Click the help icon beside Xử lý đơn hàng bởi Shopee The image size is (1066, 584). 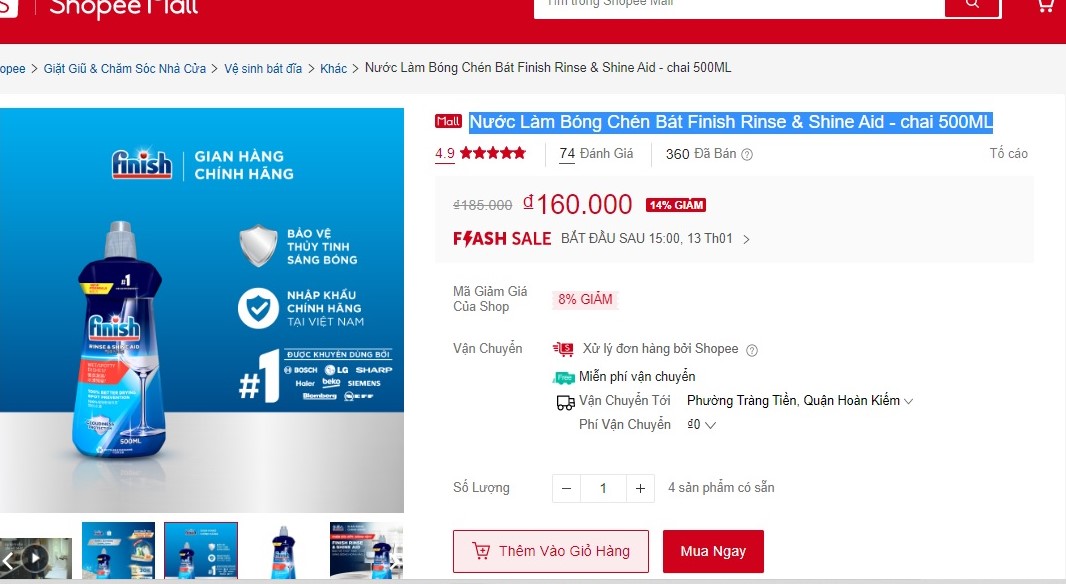pyautogui.click(x=752, y=350)
